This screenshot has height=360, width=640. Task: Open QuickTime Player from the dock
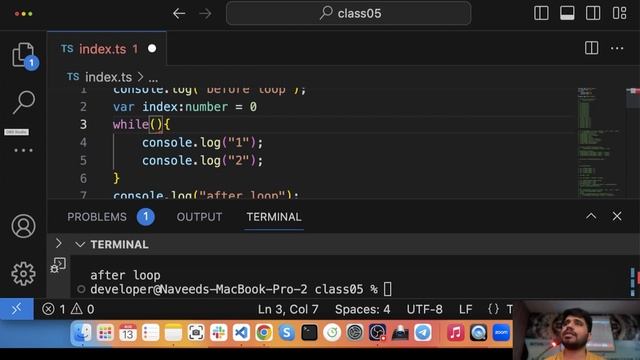pos(478,333)
